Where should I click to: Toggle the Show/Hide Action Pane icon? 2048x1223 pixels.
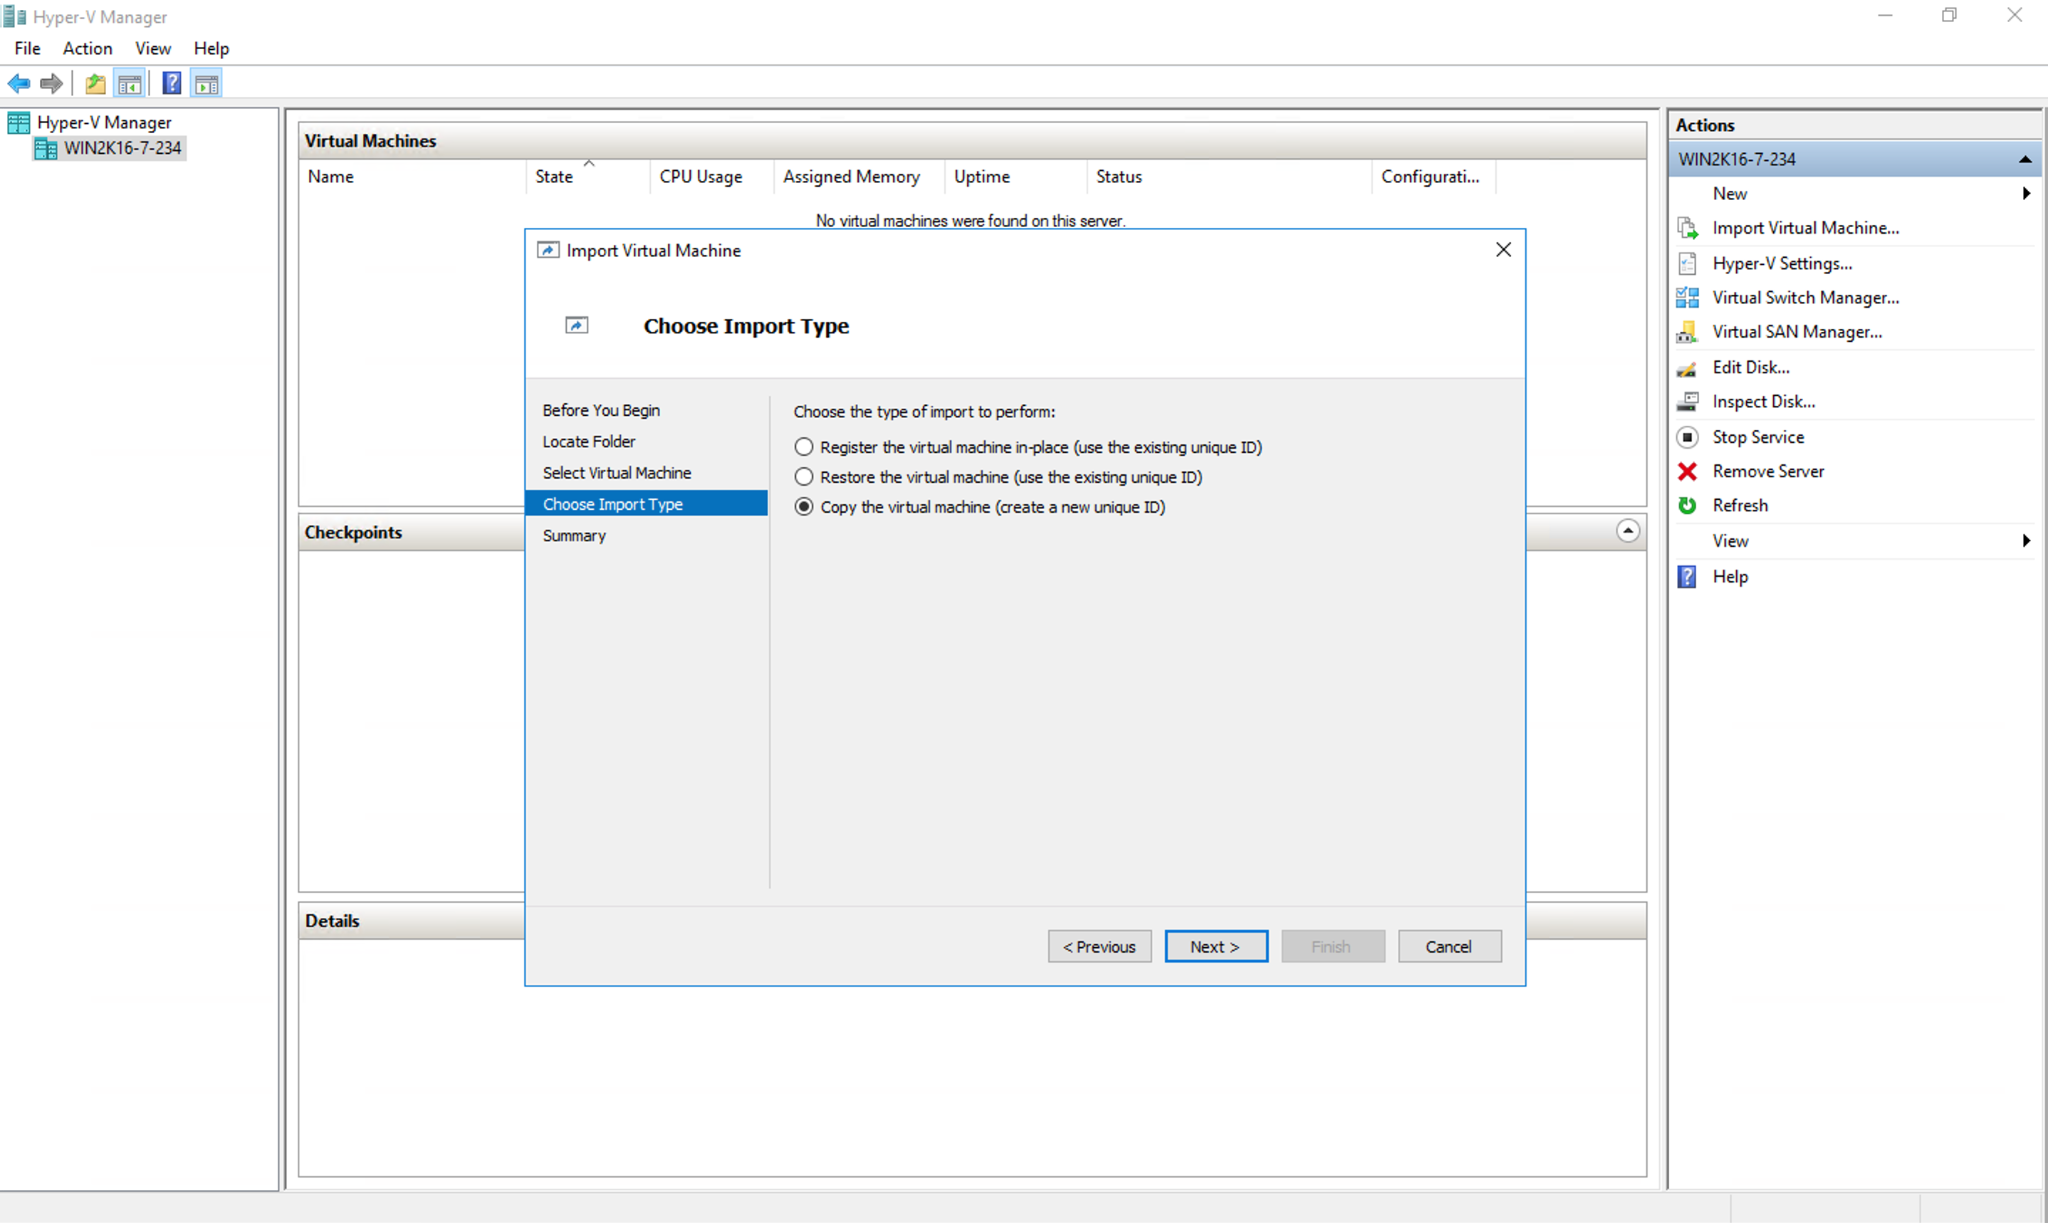[x=207, y=84]
